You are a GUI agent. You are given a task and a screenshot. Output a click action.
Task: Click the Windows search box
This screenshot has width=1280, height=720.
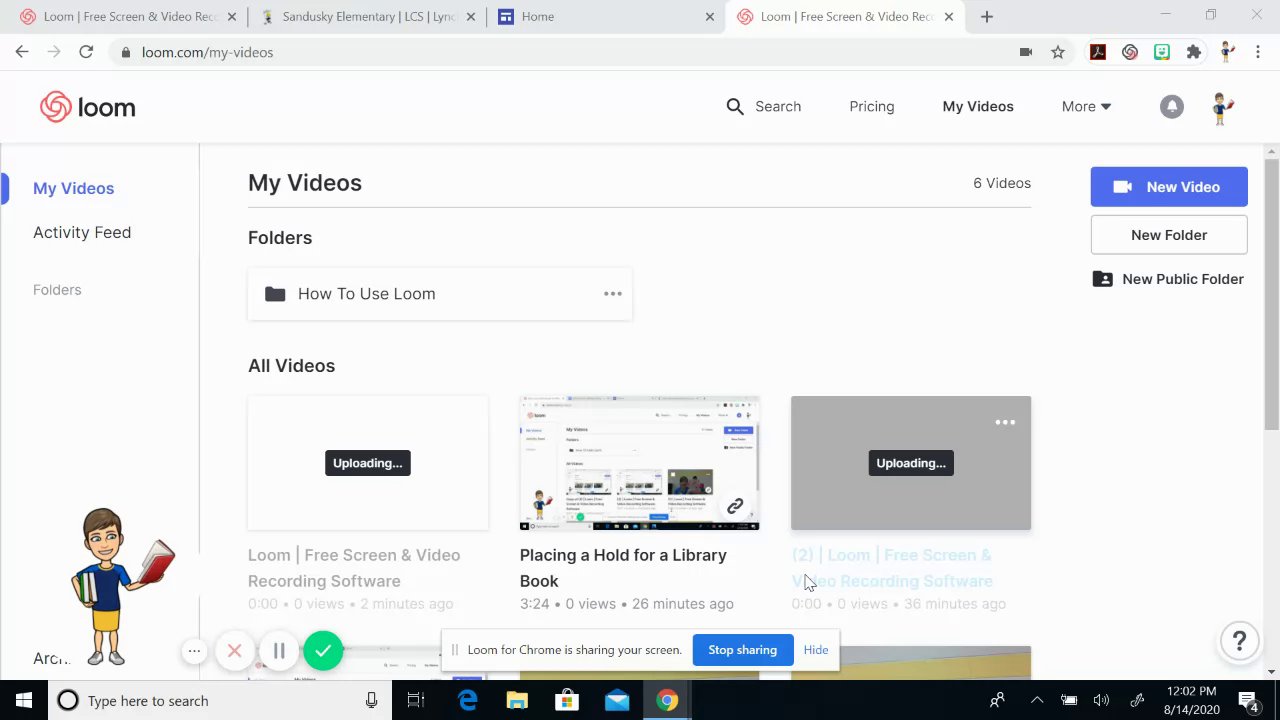(218, 700)
